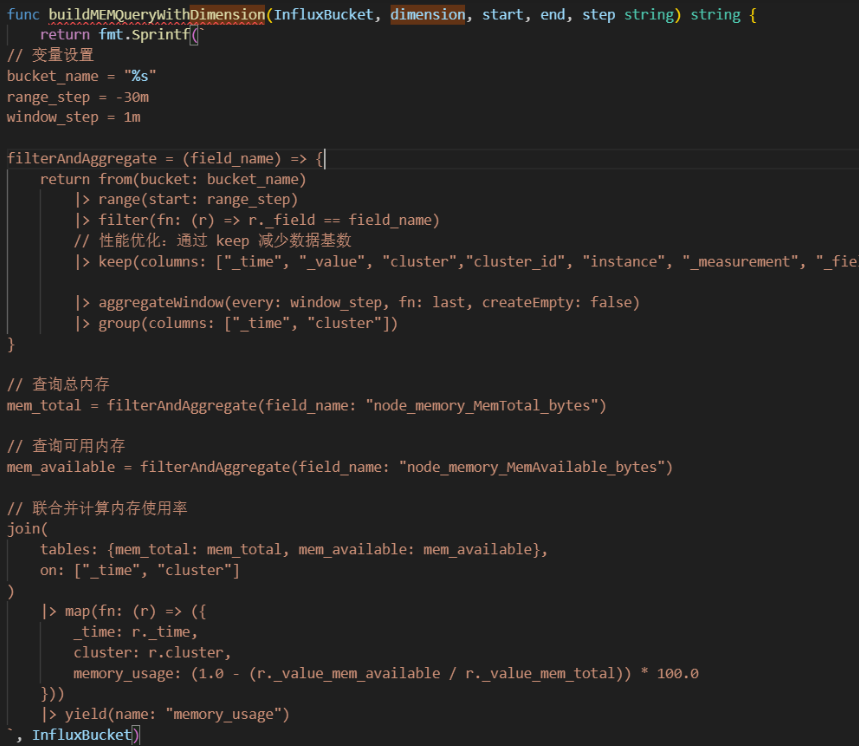Viewport: 859px width, 746px height.
Task: Click the memory_usage calculation line
Action: coord(386,673)
